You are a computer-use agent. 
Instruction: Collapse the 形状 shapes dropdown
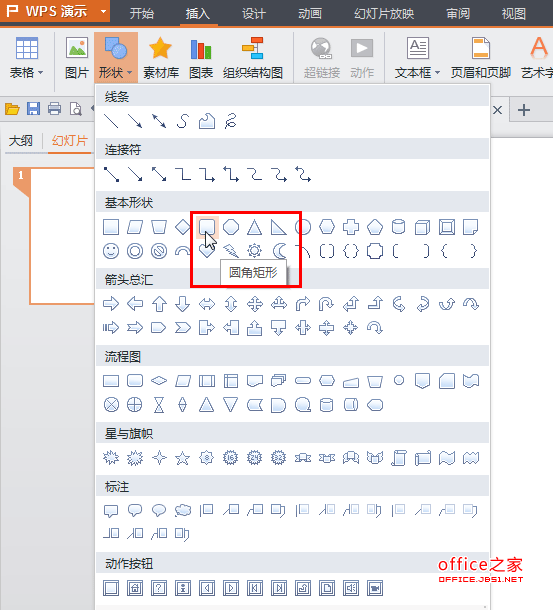[116, 58]
